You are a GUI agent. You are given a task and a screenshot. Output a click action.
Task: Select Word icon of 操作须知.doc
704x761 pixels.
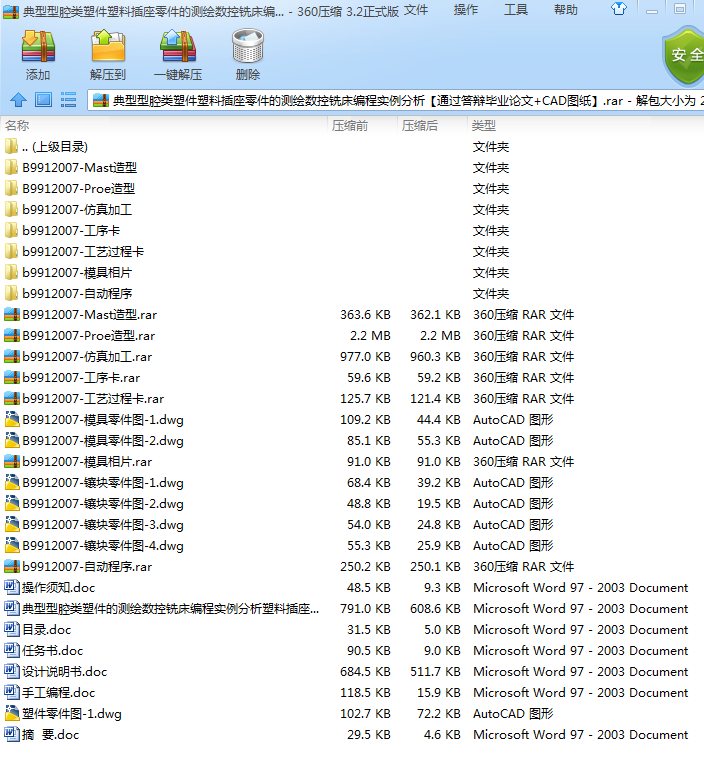tap(11, 587)
